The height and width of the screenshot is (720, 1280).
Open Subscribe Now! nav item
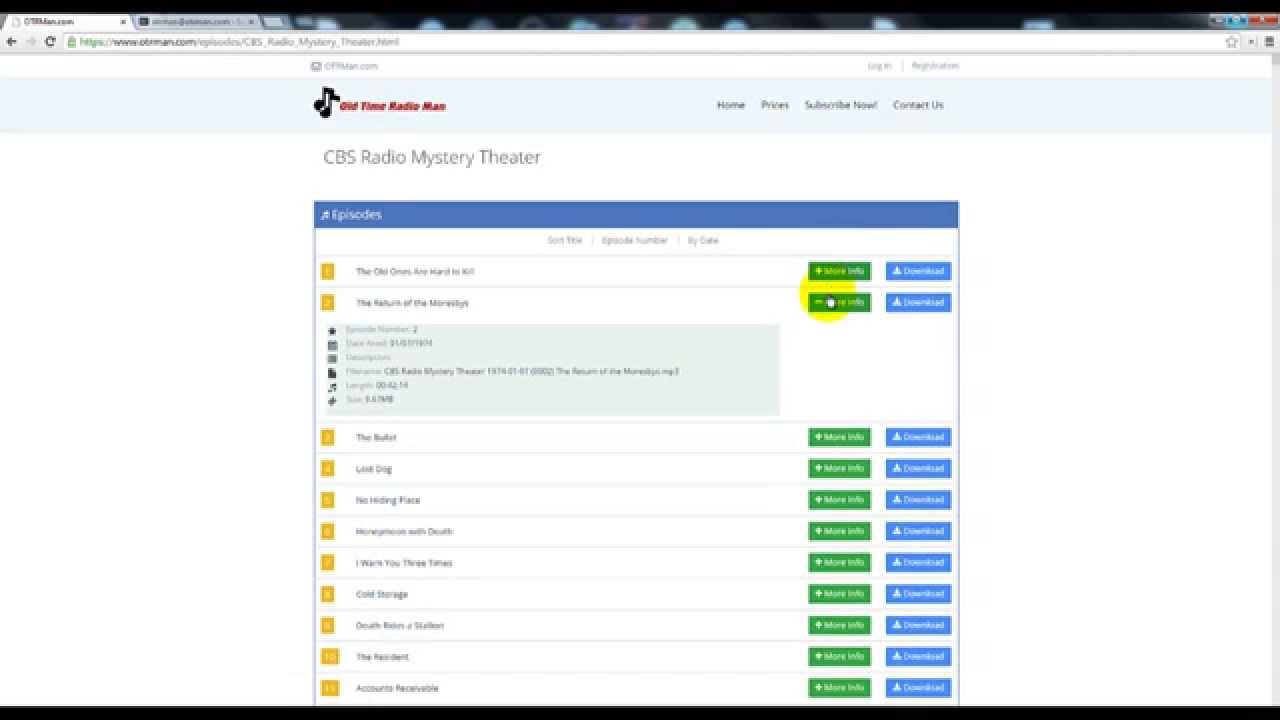pyautogui.click(x=841, y=105)
